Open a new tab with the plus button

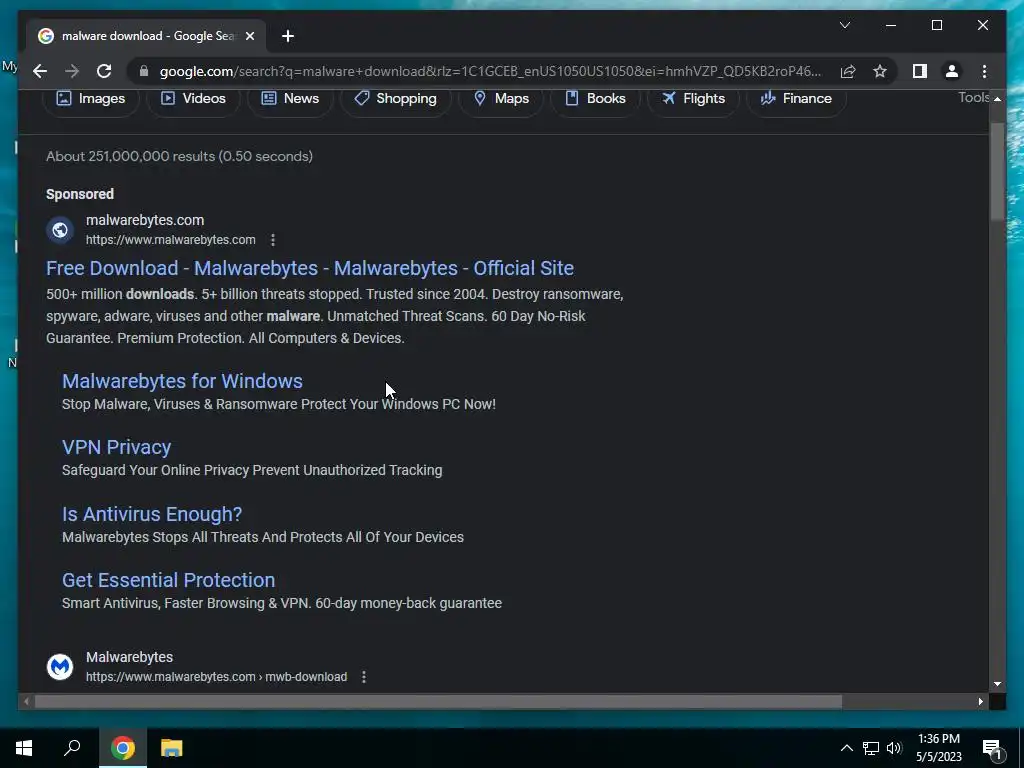pyautogui.click(x=288, y=36)
